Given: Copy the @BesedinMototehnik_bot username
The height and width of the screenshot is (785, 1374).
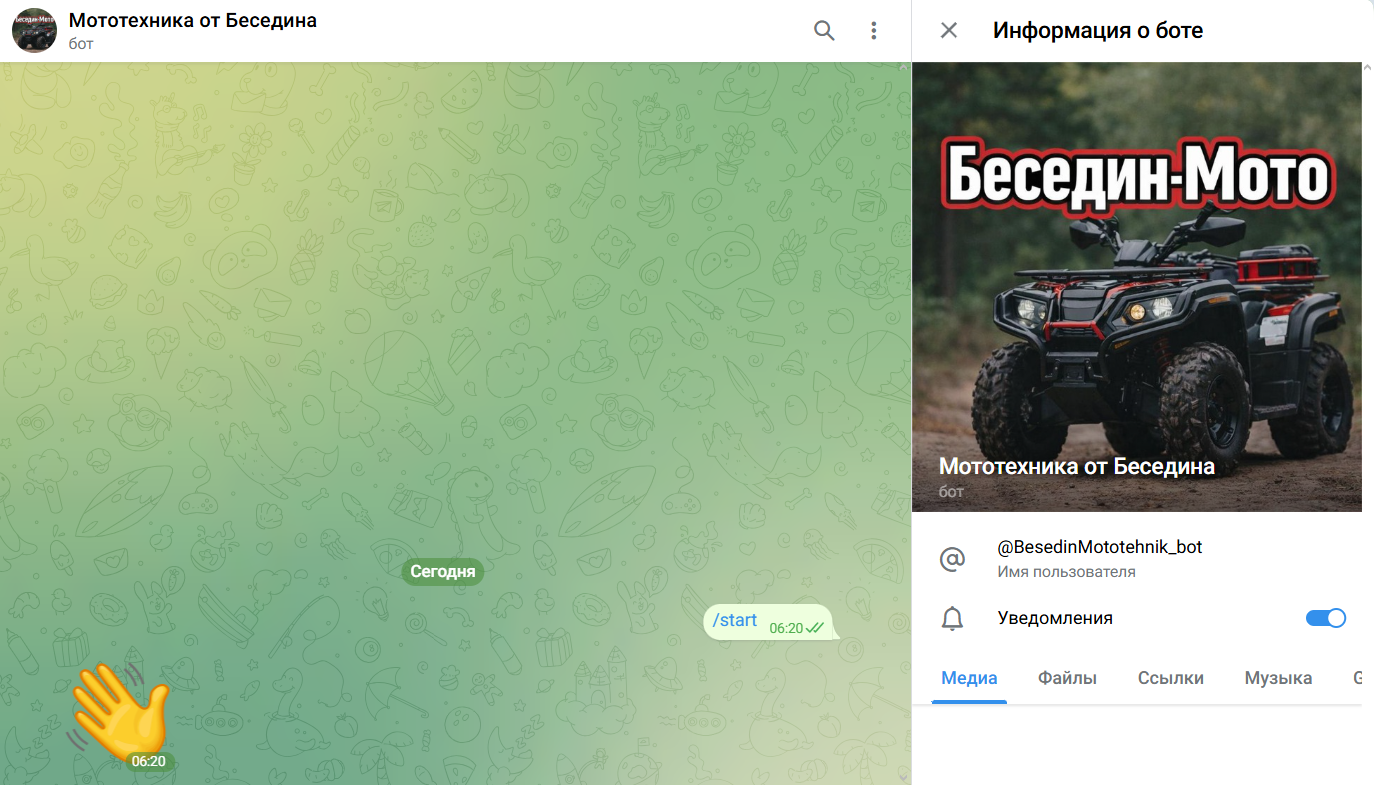Looking at the screenshot, I should click(1100, 547).
